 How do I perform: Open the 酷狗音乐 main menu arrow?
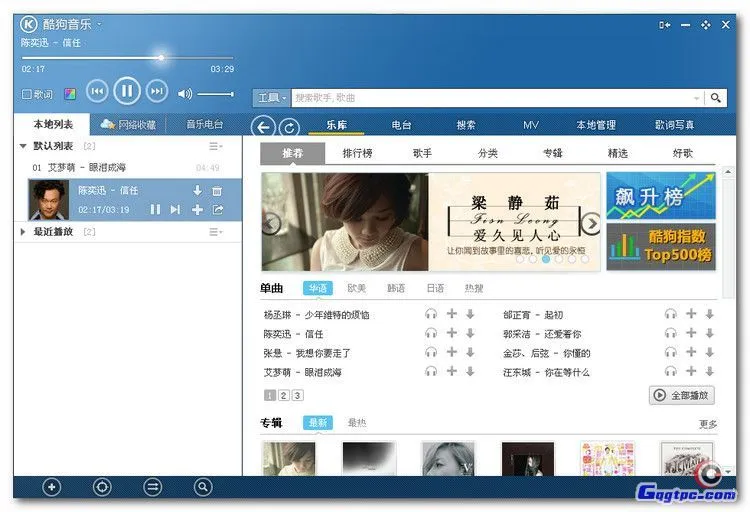(x=99, y=24)
